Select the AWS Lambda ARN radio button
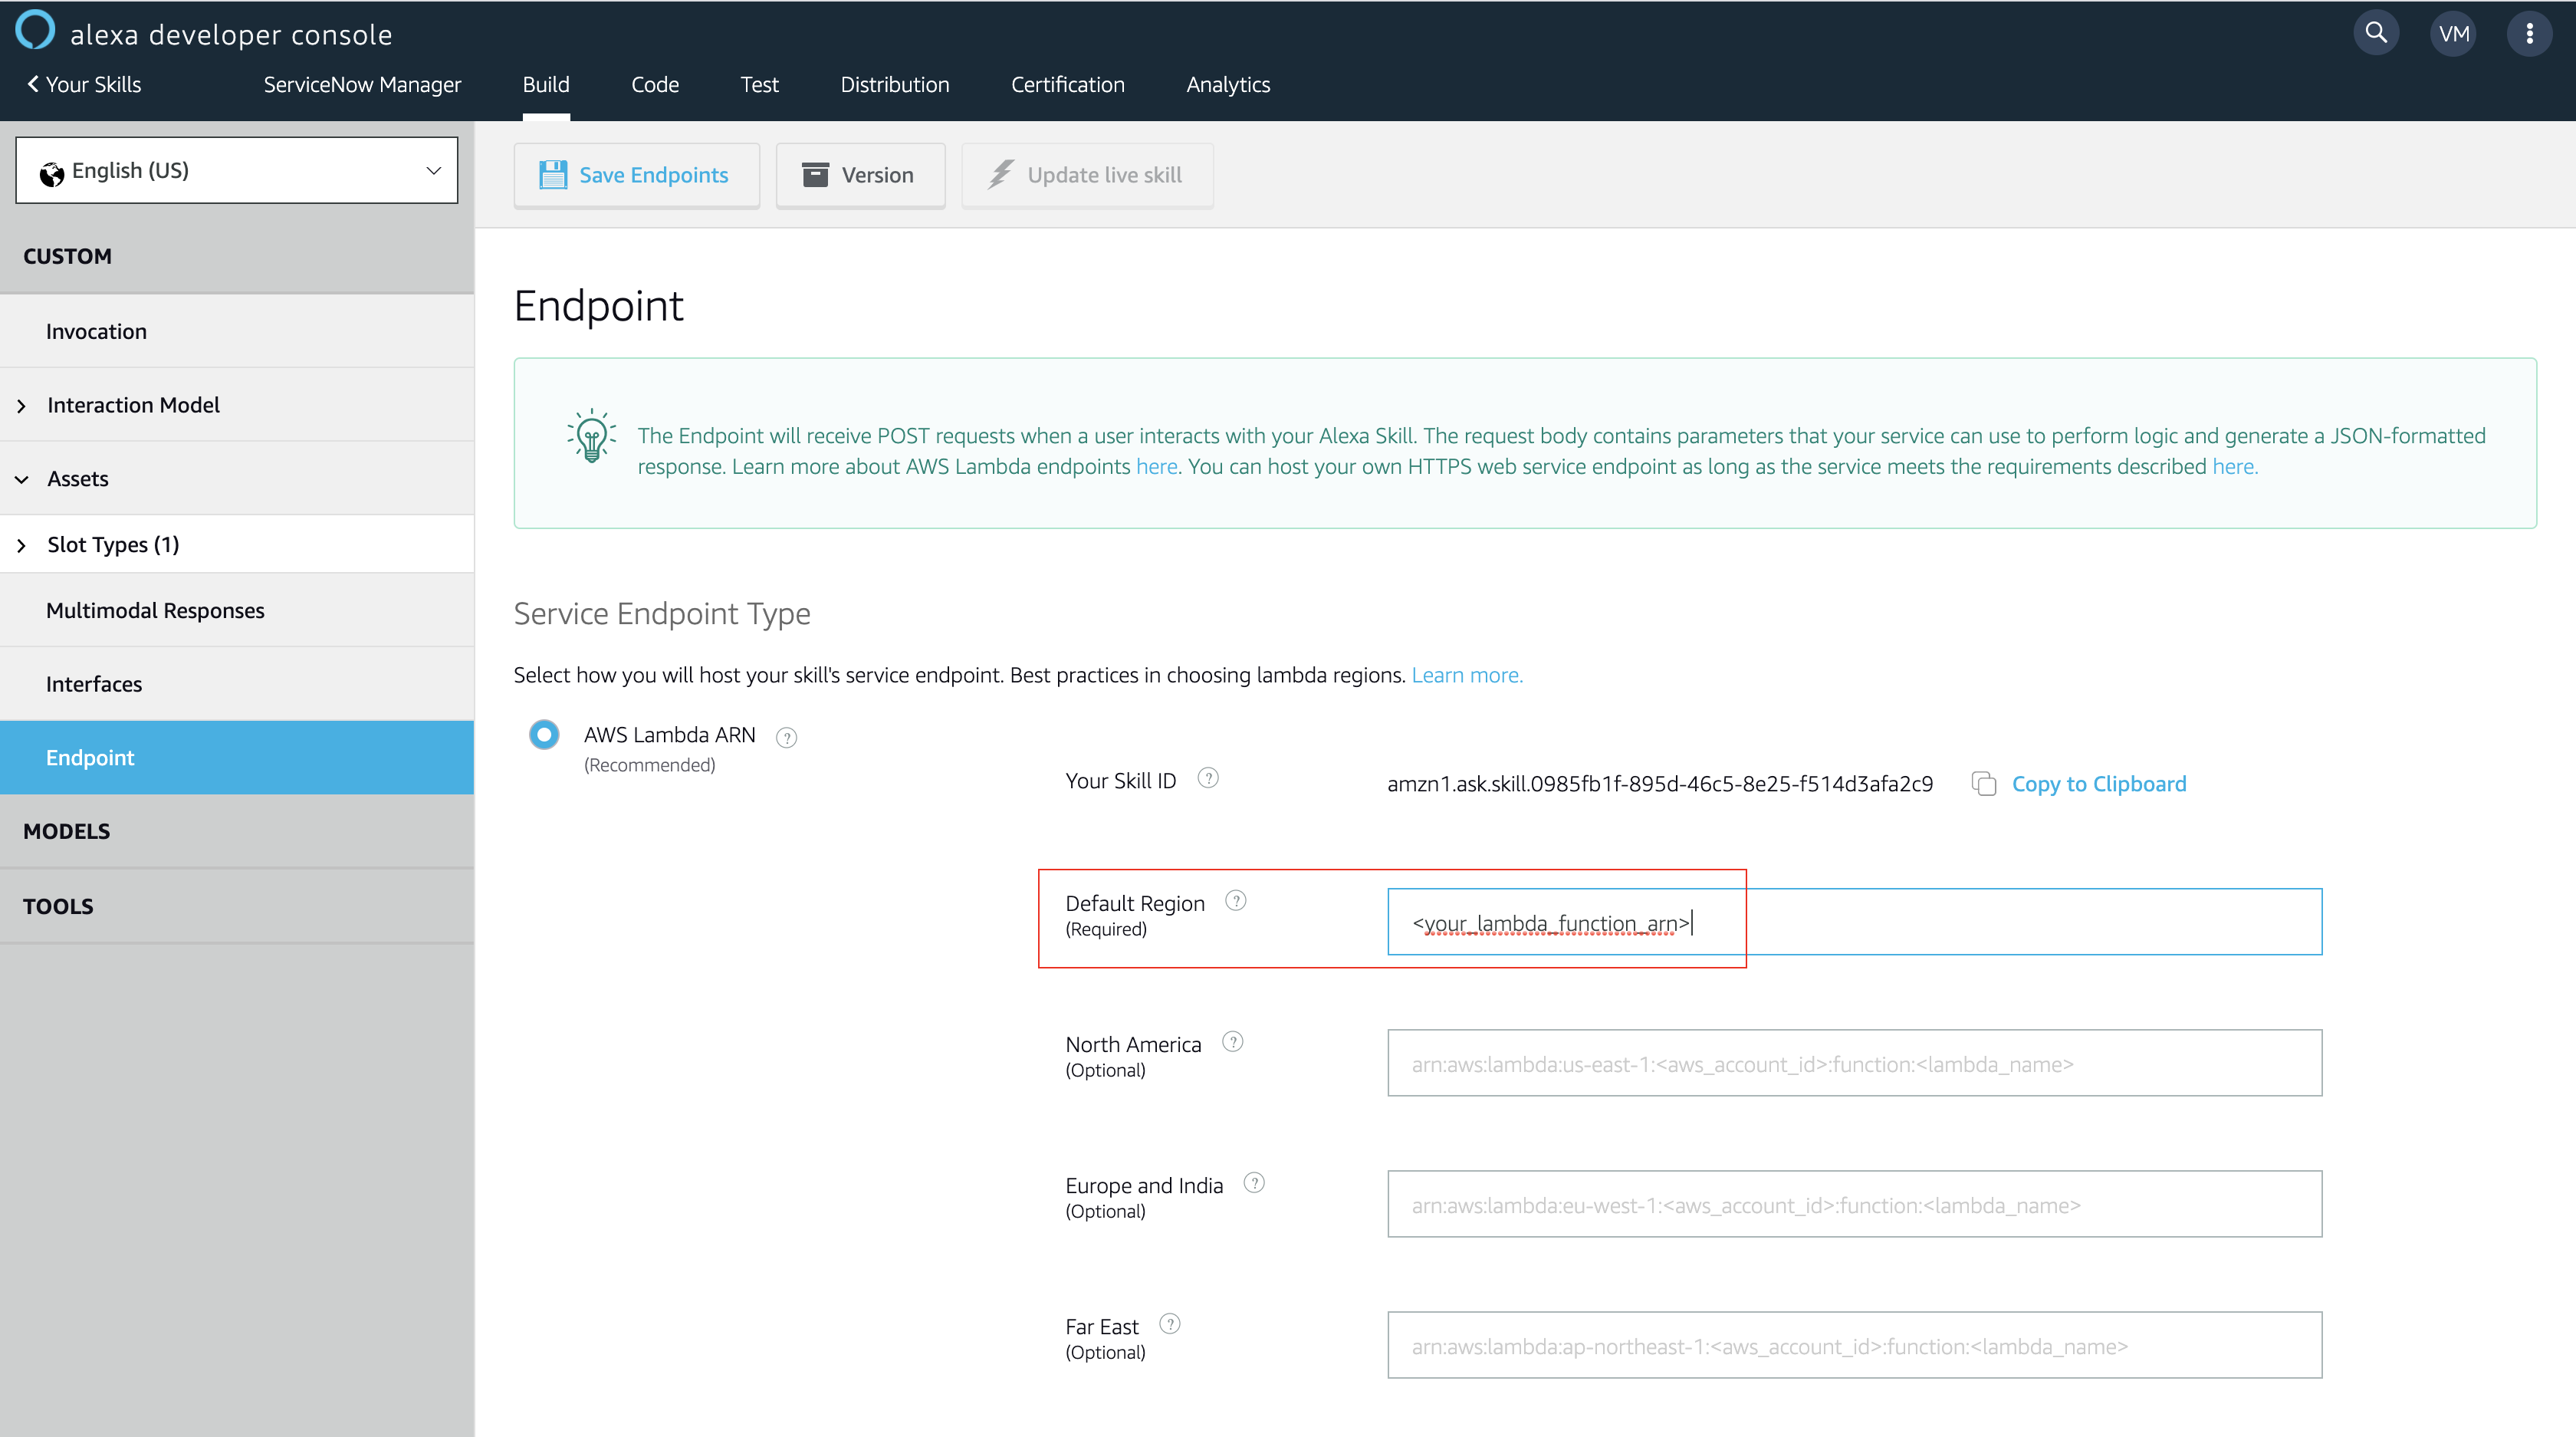 pos(544,735)
